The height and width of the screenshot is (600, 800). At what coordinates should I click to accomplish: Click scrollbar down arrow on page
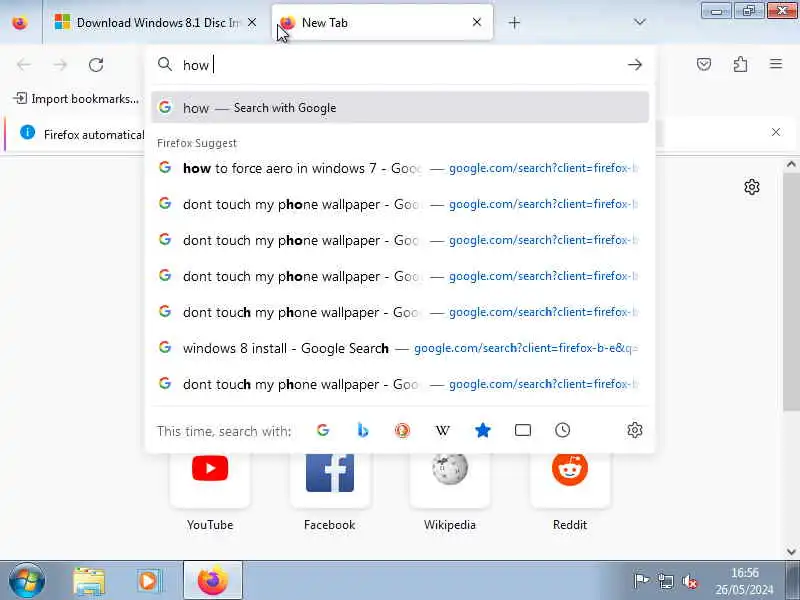(x=791, y=552)
